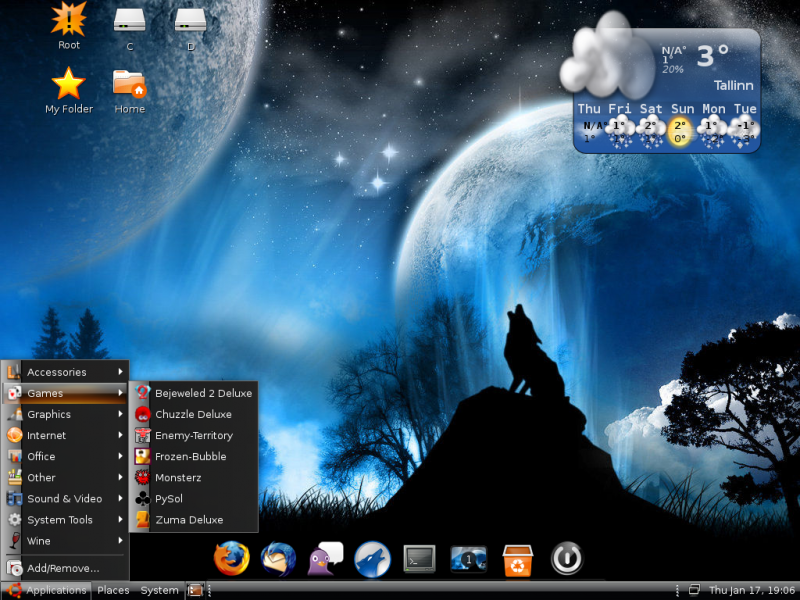The image size is (800, 600).
Task: Open the orange trash bin in dock
Action: [518, 560]
